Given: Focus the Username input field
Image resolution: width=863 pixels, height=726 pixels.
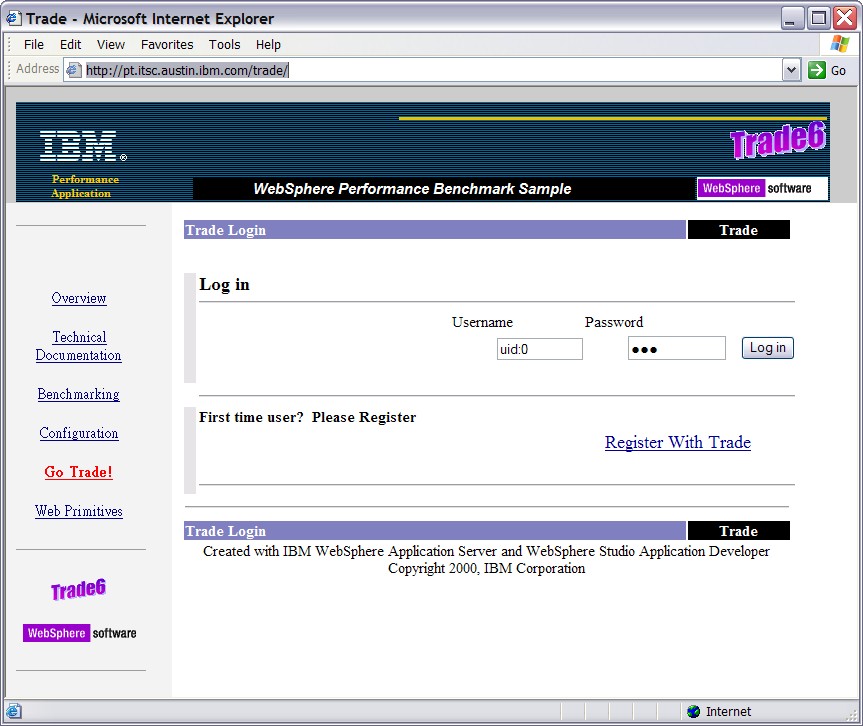Looking at the screenshot, I should 539,349.
